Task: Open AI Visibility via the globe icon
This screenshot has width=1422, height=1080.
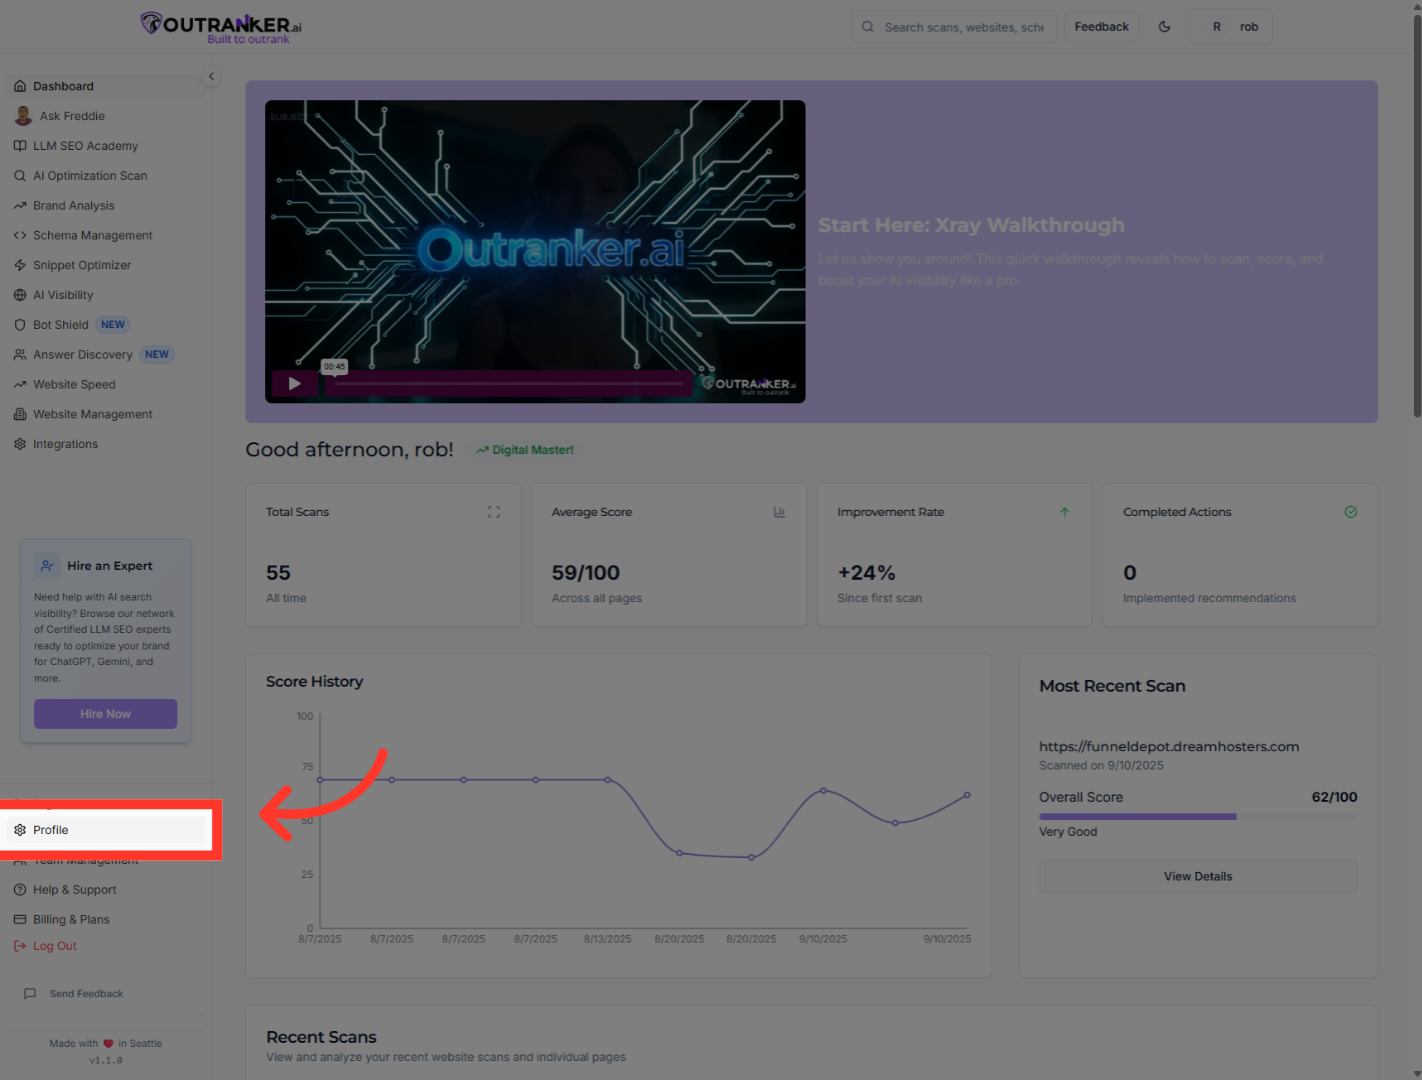Action: (20, 295)
